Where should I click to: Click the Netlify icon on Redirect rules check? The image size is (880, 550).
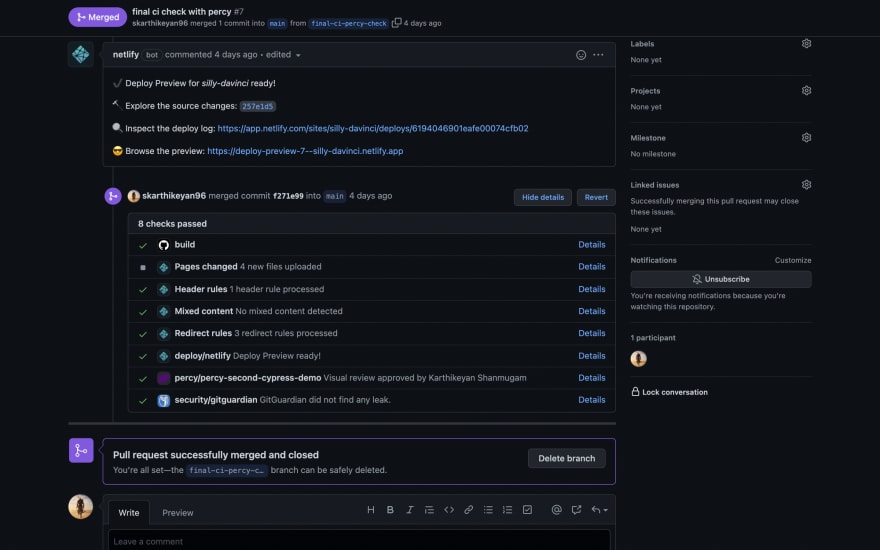163,334
